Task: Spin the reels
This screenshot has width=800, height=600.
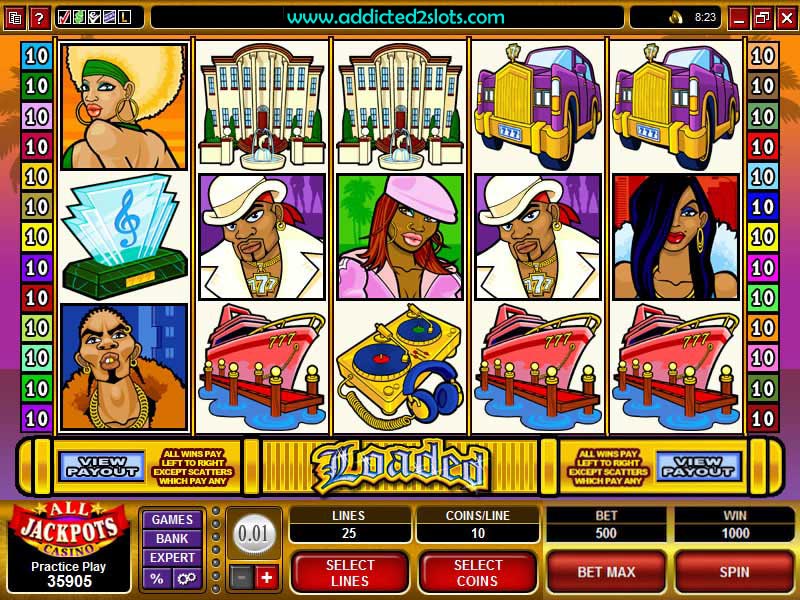Action: [734, 572]
